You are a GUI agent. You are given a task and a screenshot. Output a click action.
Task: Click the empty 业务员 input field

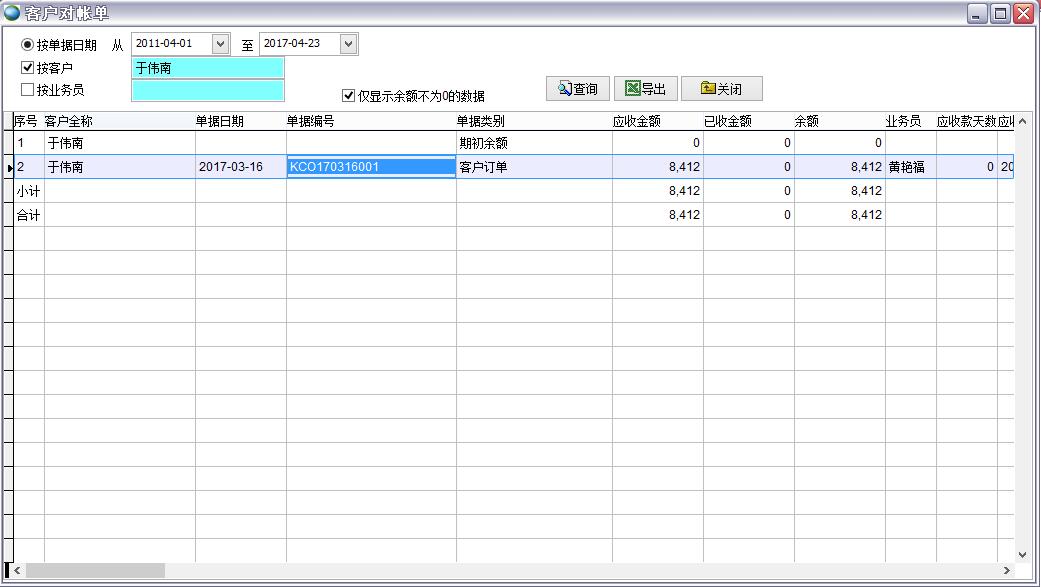pyautogui.click(x=207, y=91)
